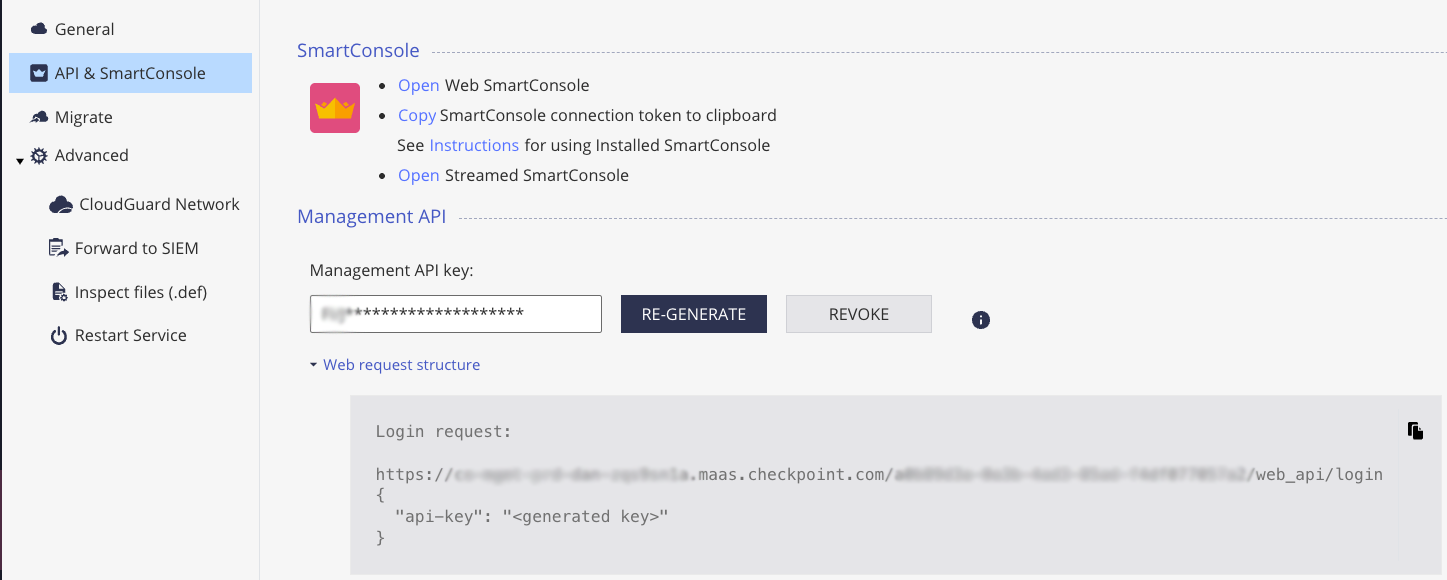Copy SmartConsole connection token link
The image size is (1447, 580).
click(417, 115)
